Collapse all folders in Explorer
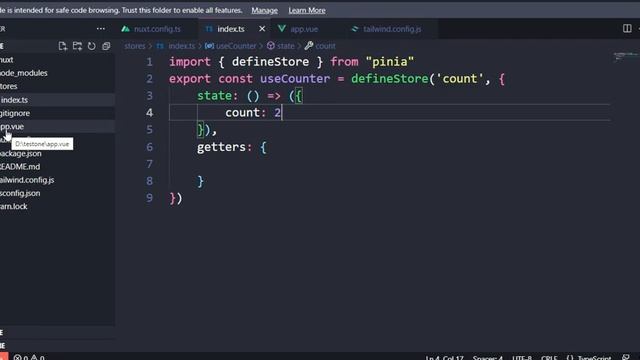Viewport: 640px width, 360px height. (x=106, y=46)
